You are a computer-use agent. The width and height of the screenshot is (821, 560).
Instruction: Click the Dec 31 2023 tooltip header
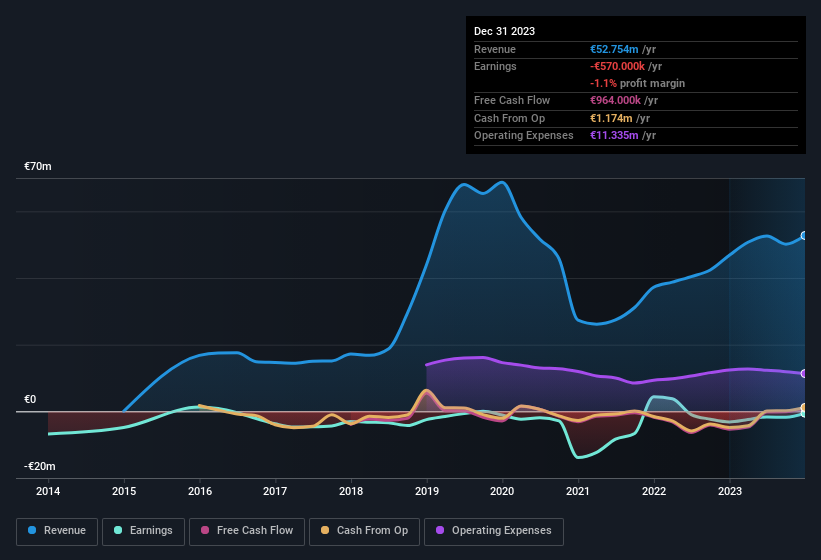tap(504, 31)
